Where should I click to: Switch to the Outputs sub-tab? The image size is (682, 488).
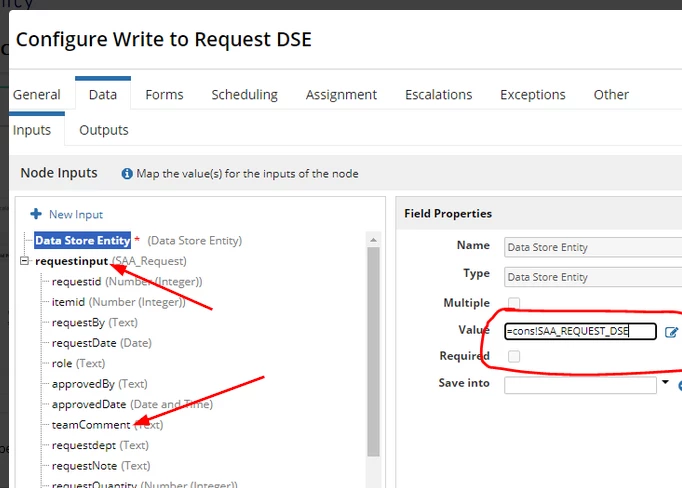point(104,130)
